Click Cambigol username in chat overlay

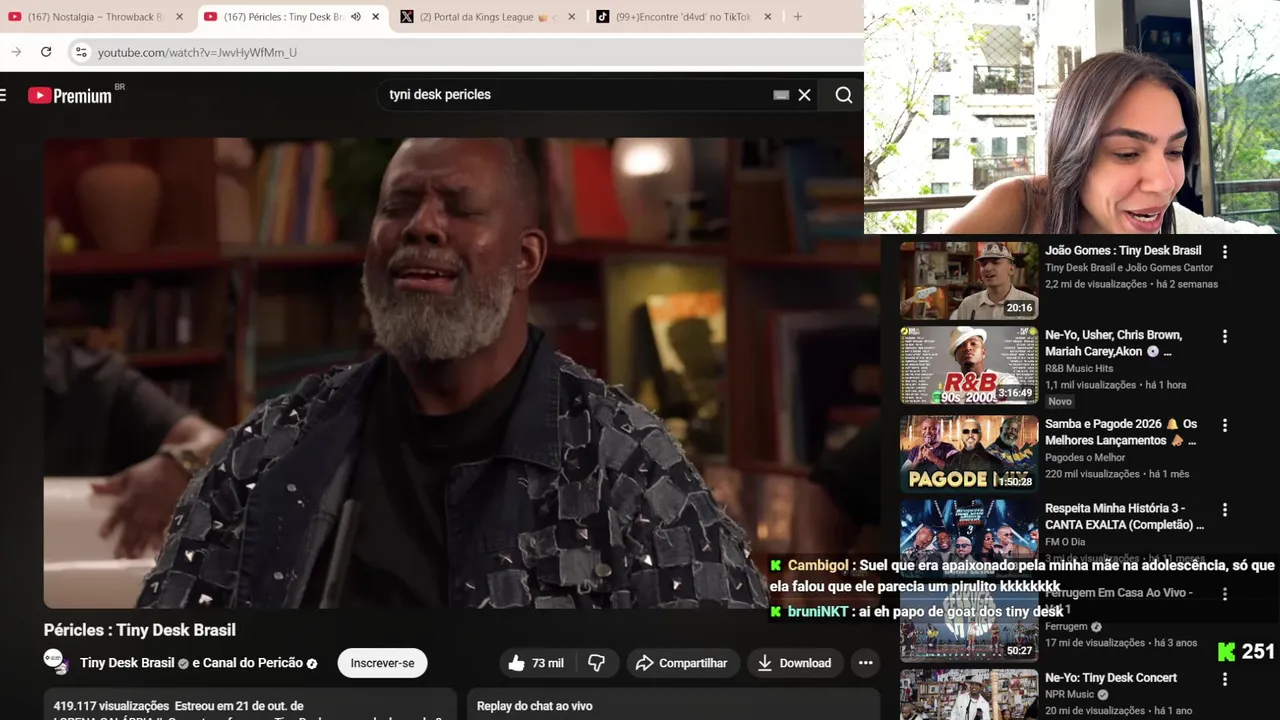tap(818, 565)
